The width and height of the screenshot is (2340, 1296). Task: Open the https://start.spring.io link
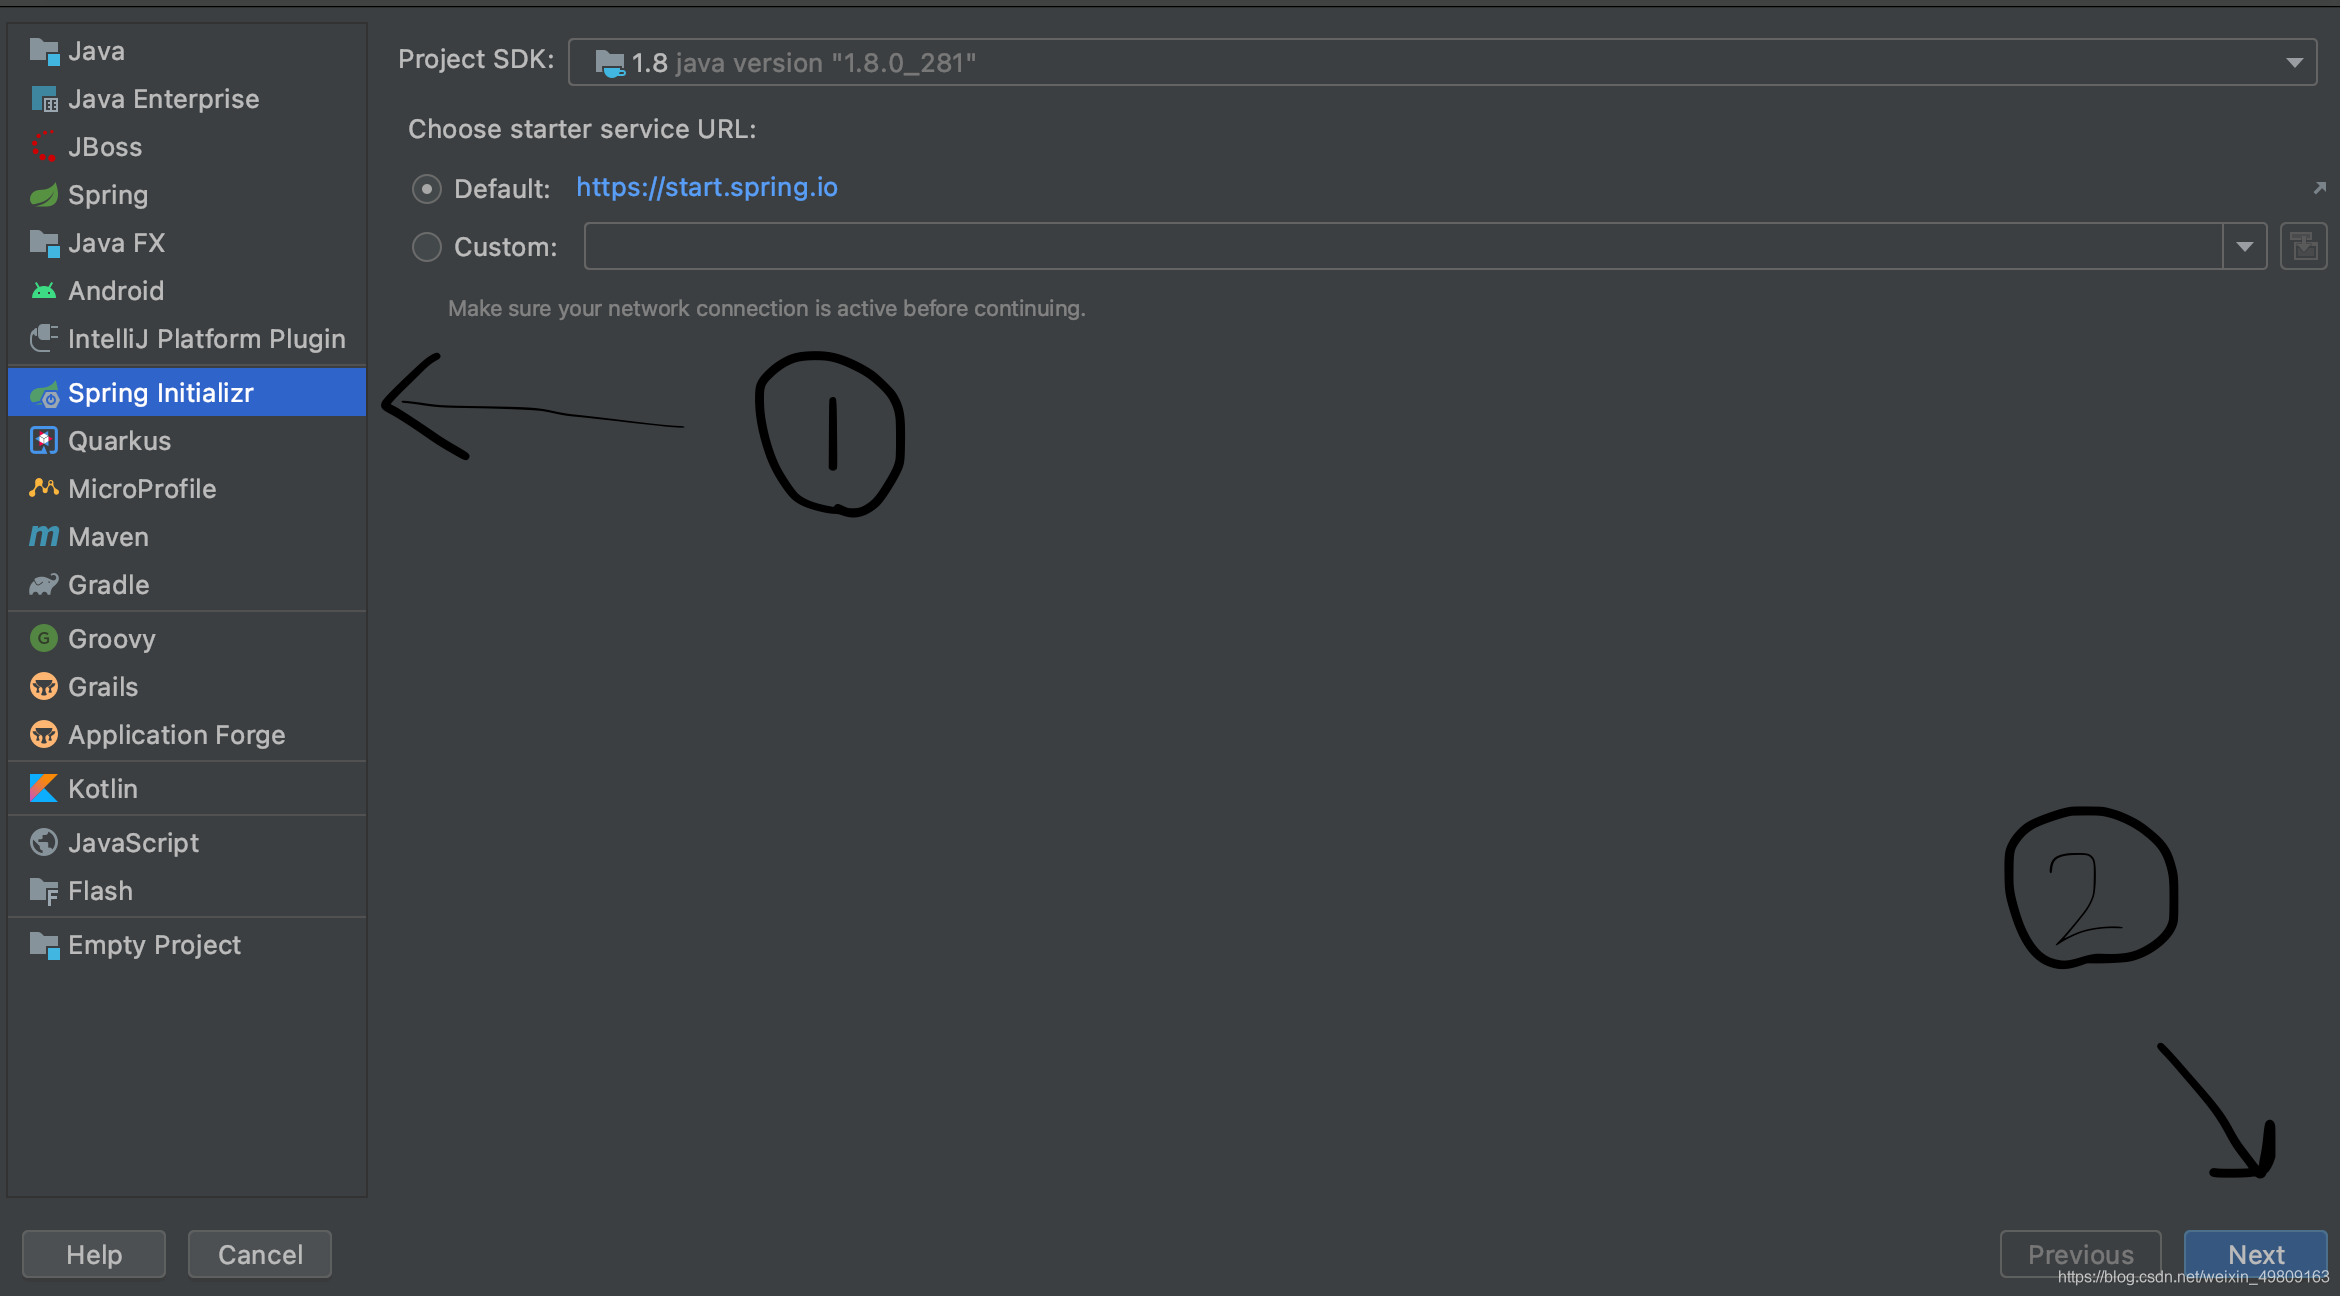pyautogui.click(x=707, y=187)
